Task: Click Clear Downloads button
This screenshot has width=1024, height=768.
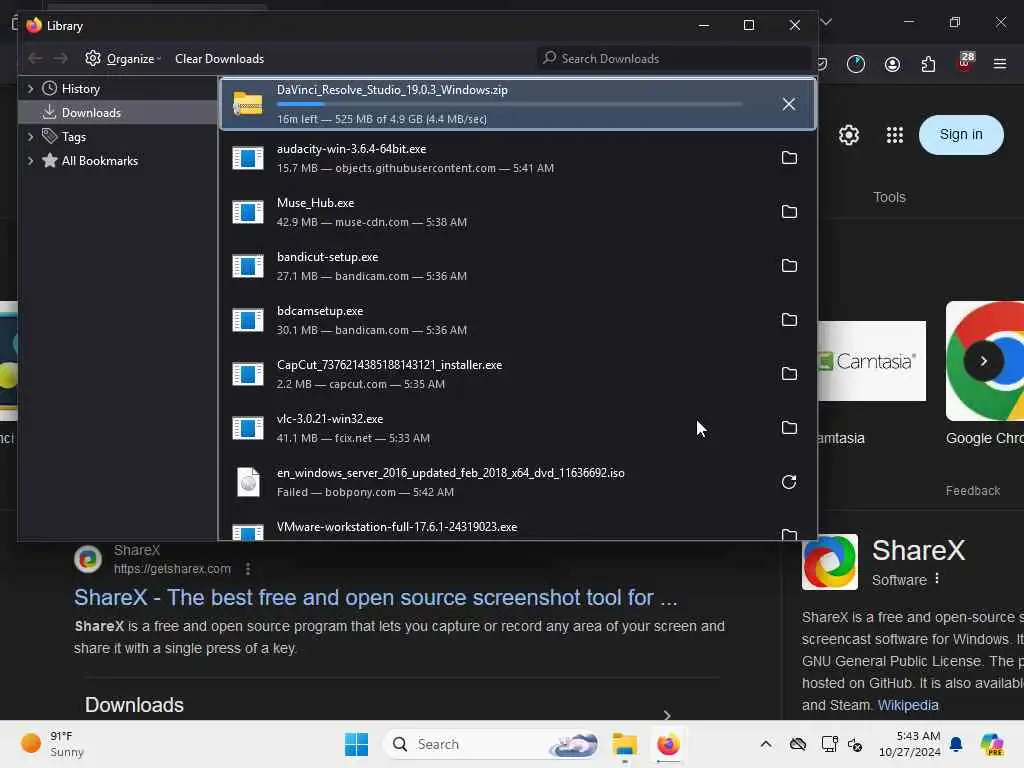Action: click(x=219, y=59)
